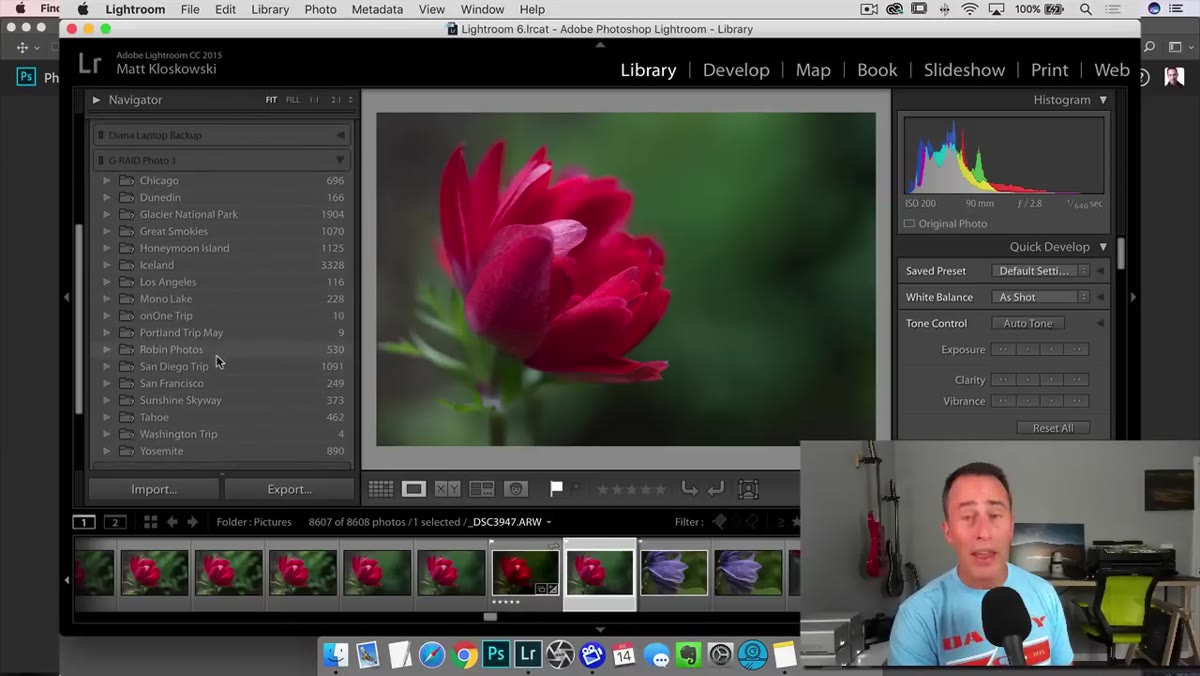This screenshot has height=676, width=1200.
Task: Set photo rating with fifth star
Action: (x=660, y=489)
